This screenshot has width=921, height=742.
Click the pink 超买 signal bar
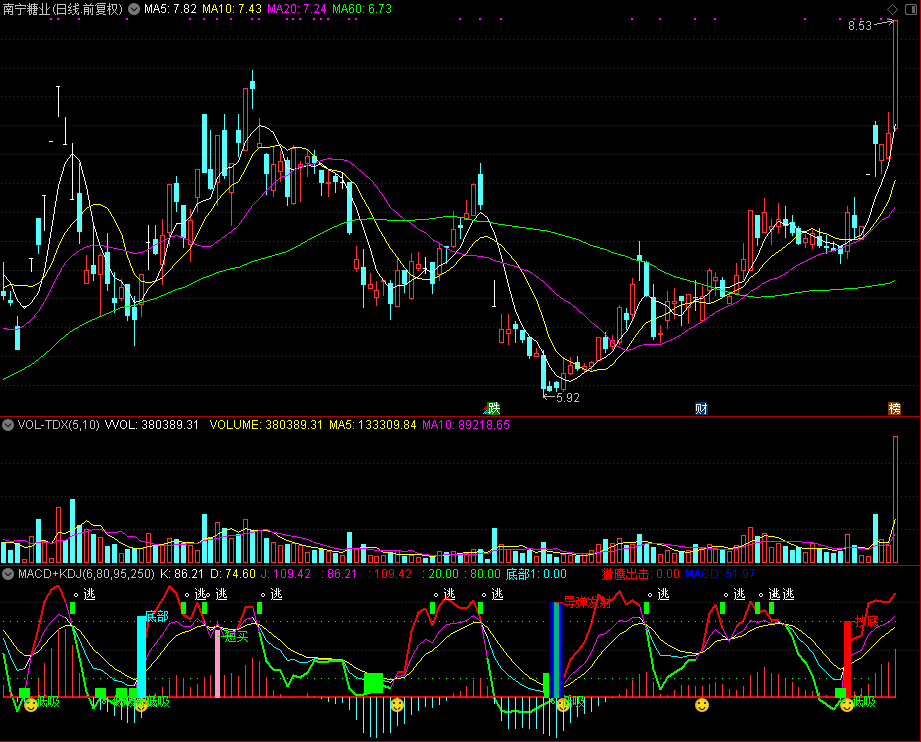(217, 664)
